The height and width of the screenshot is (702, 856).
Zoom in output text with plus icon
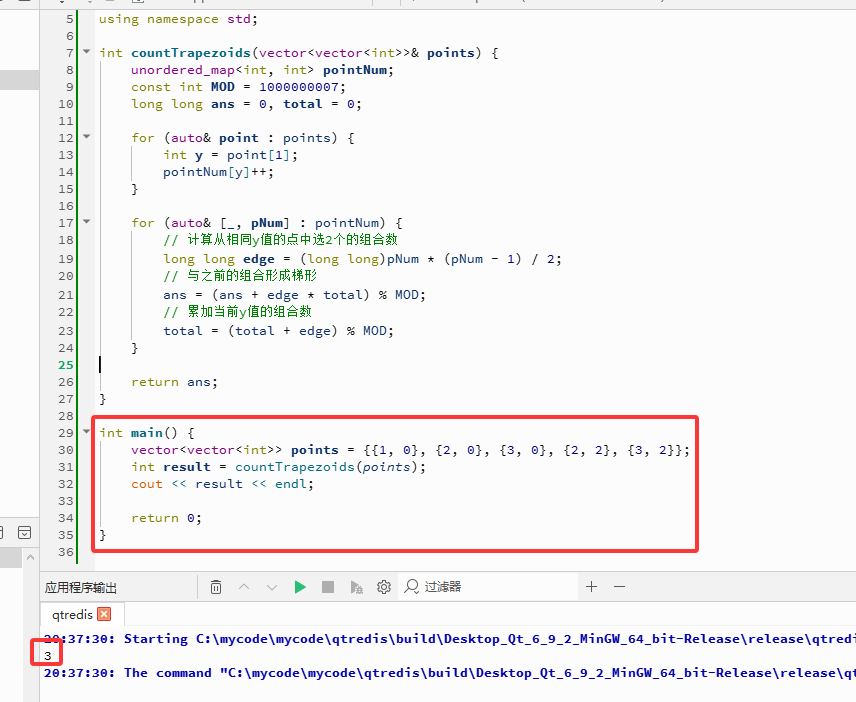click(x=591, y=587)
